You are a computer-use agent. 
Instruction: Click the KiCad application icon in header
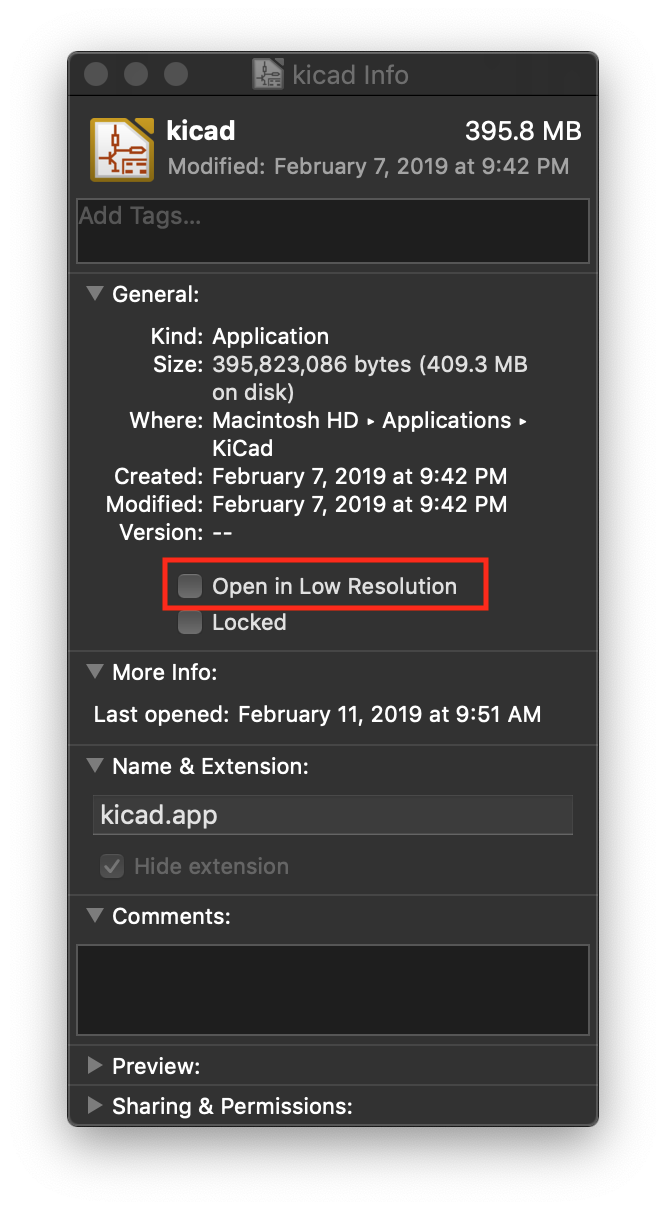point(122,149)
